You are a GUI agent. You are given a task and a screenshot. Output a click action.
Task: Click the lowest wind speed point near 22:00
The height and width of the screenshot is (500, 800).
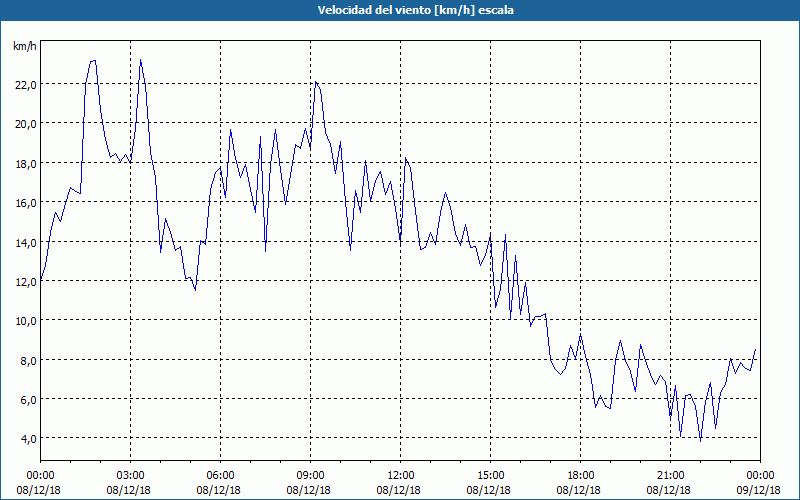[x=701, y=441]
